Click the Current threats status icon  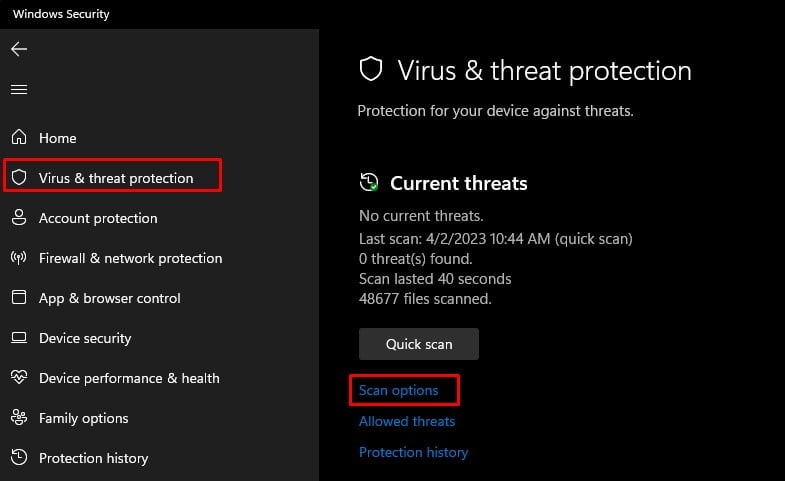point(369,183)
